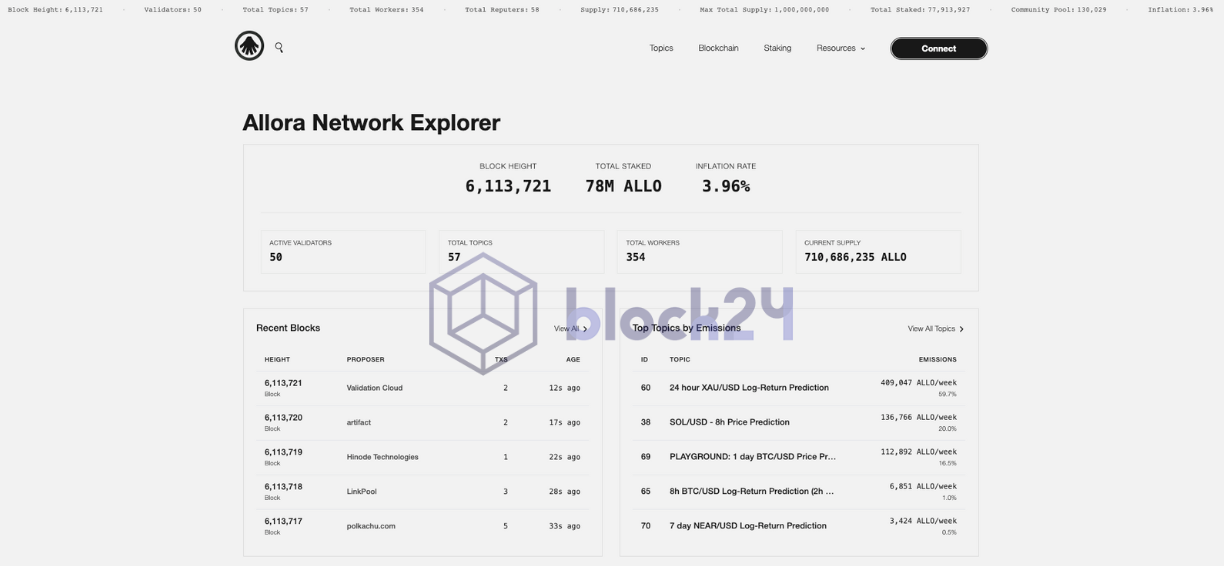Expand the Resources dropdown menu
The image size is (1224, 566).
840,48
